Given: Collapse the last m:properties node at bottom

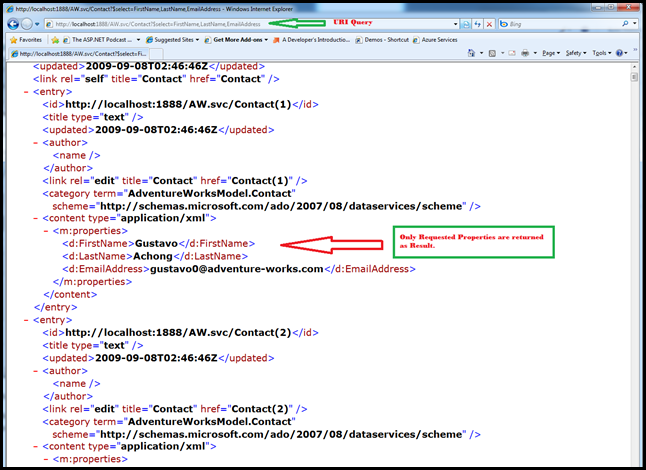Looking at the screenshot, I should [x=46, y=459].
